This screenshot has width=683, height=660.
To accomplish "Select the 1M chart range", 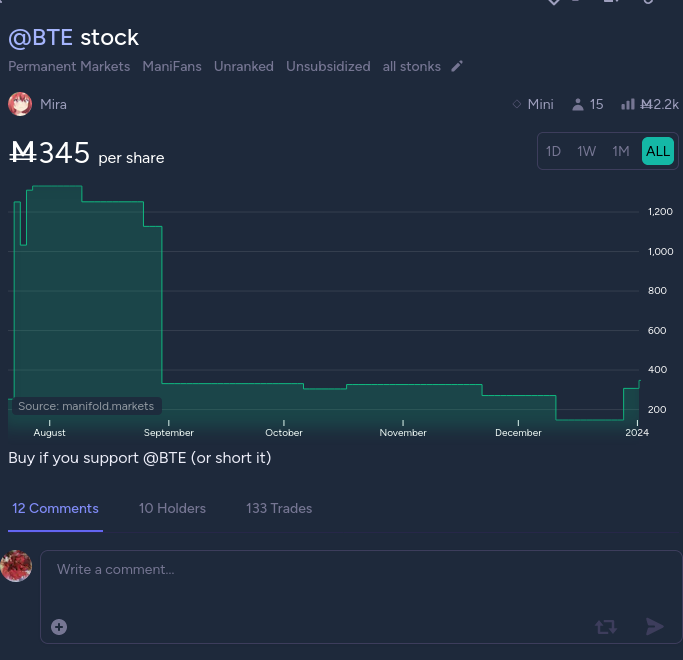I will [621, 151].
